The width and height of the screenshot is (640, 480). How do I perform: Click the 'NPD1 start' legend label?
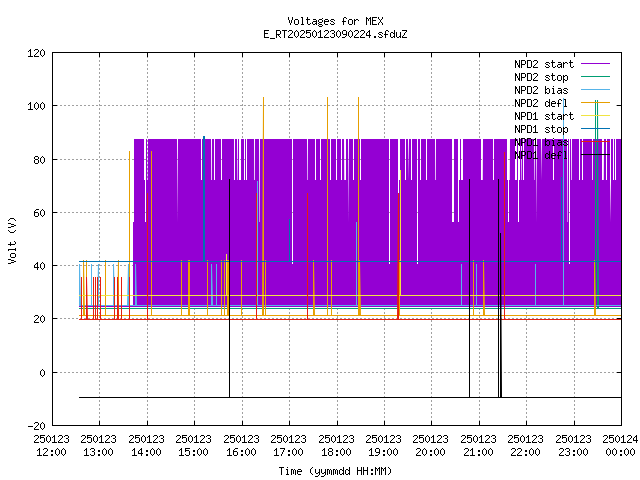pos(544,116)
